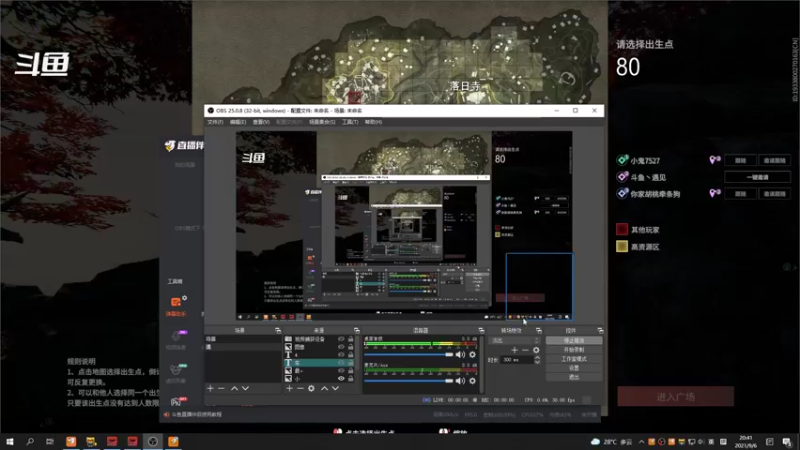The width and height of the screenshot is (800, 450).
Task: Pop out the scenes dock panel
Action: click(278, 331)
